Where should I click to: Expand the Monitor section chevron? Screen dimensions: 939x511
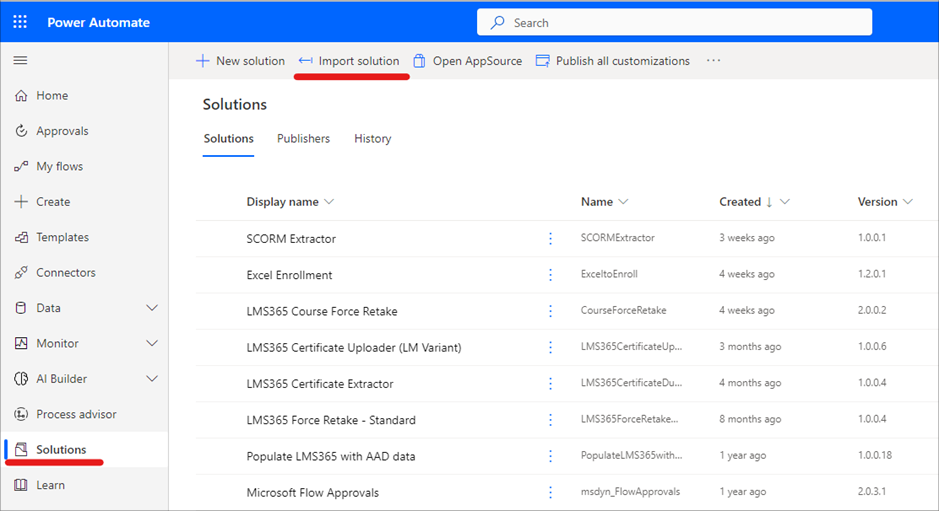click(152, 344)
